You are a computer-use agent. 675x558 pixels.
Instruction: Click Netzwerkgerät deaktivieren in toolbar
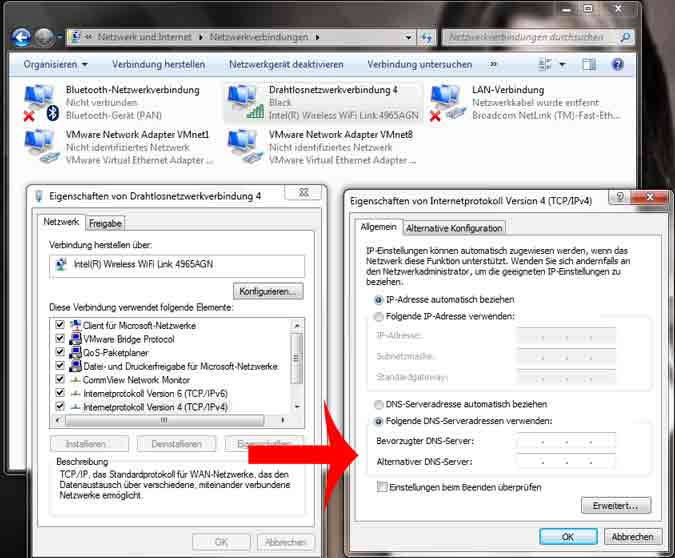click(286, 65)
